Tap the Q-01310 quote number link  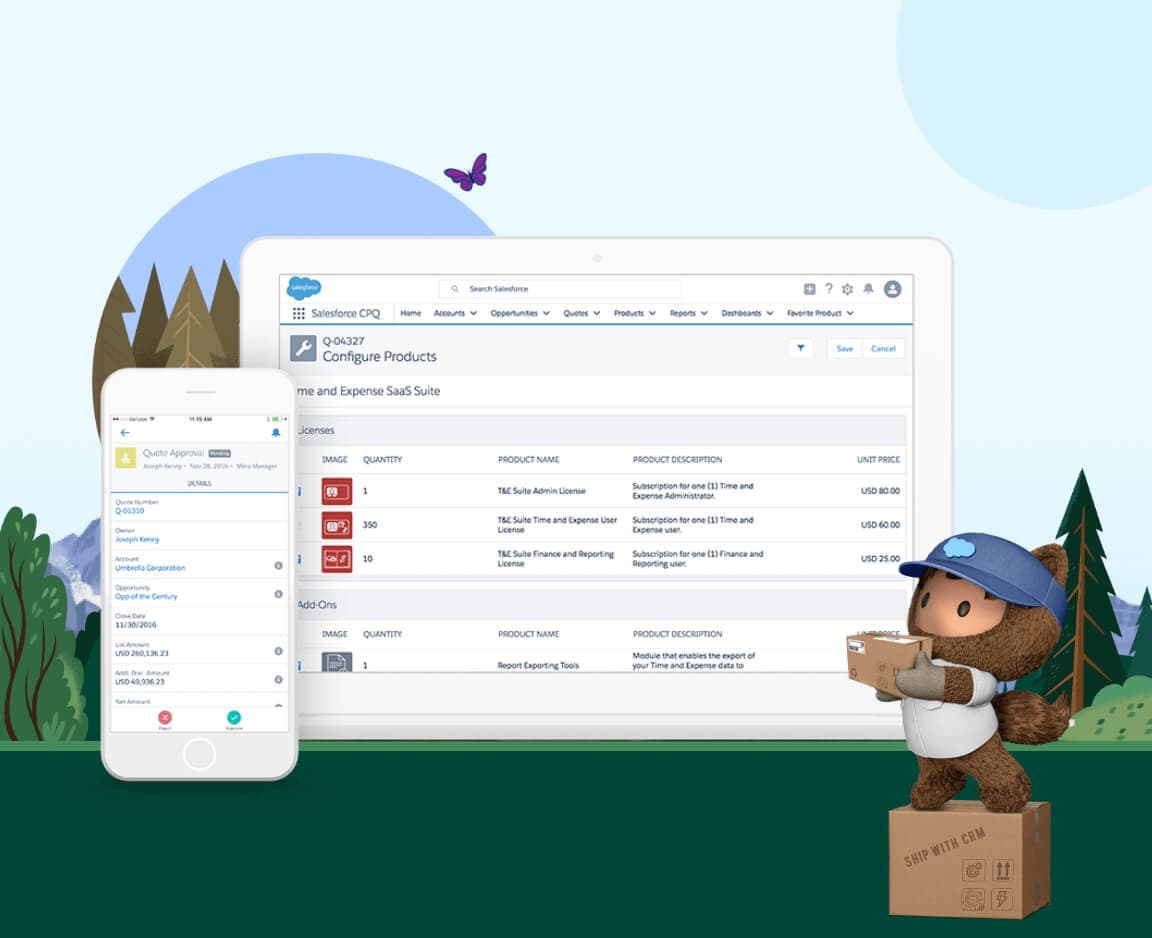coord(129,511)
